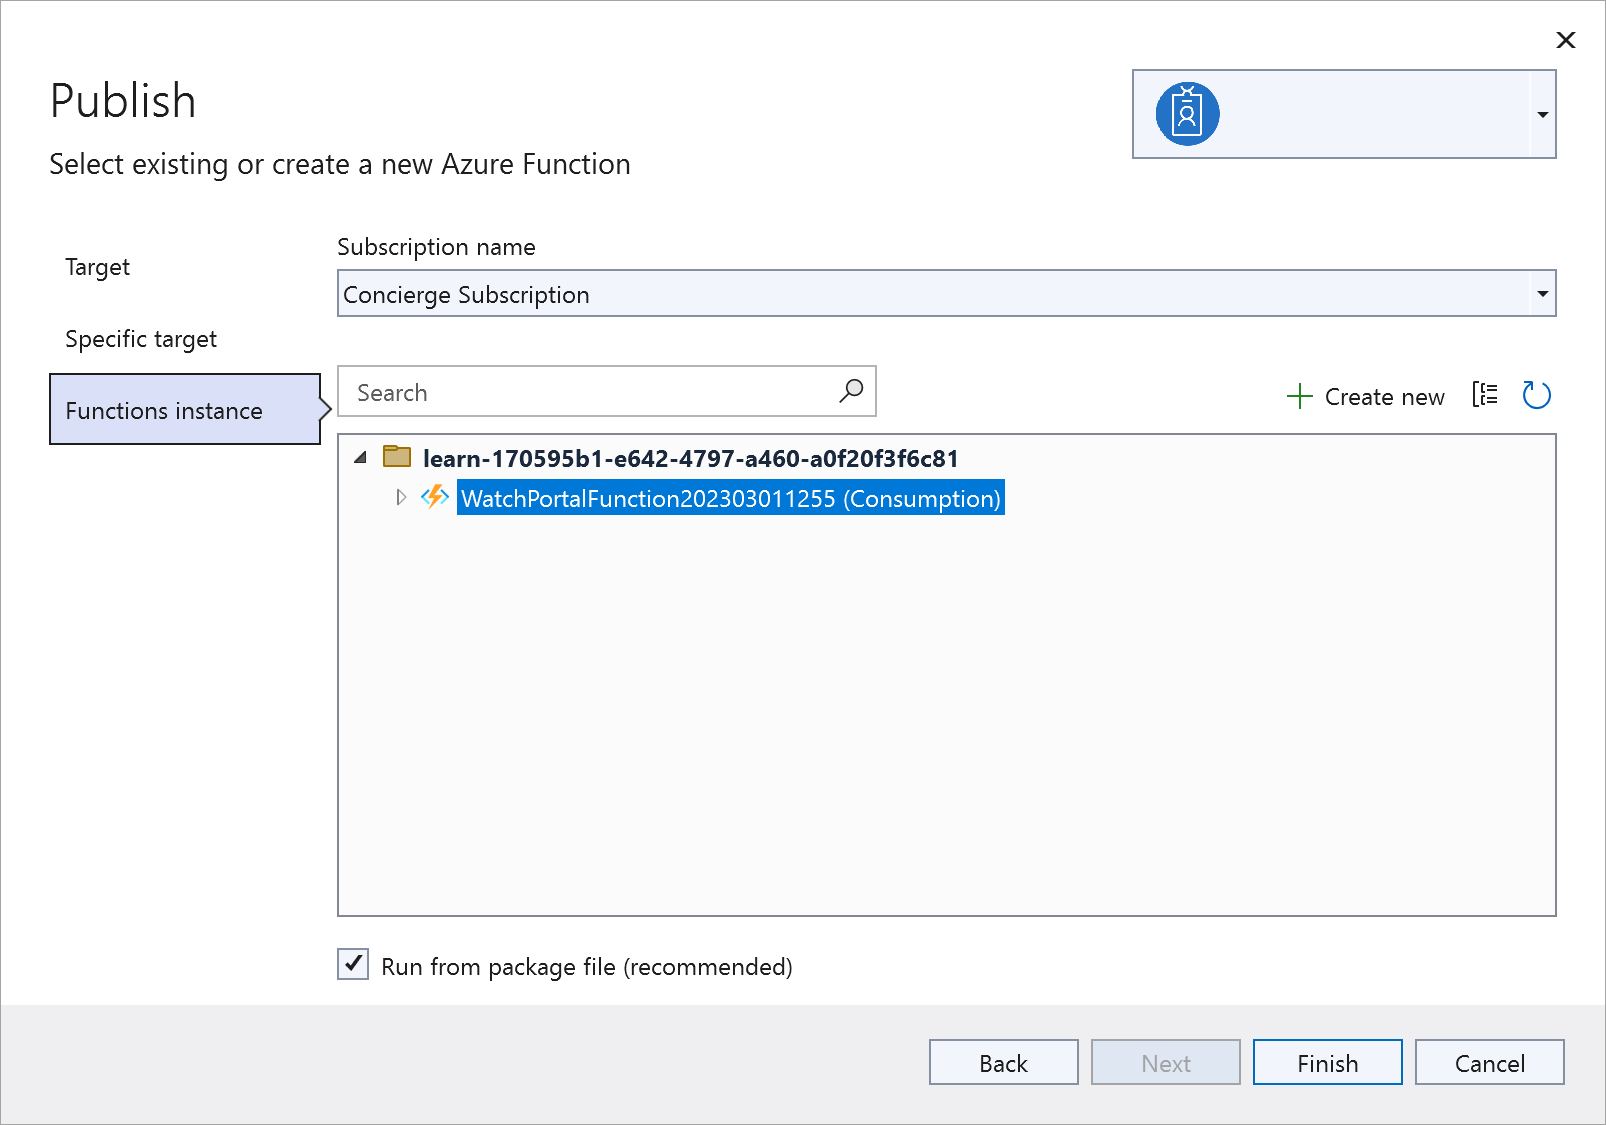Click the Finish button

(x=1328, y=1062)
